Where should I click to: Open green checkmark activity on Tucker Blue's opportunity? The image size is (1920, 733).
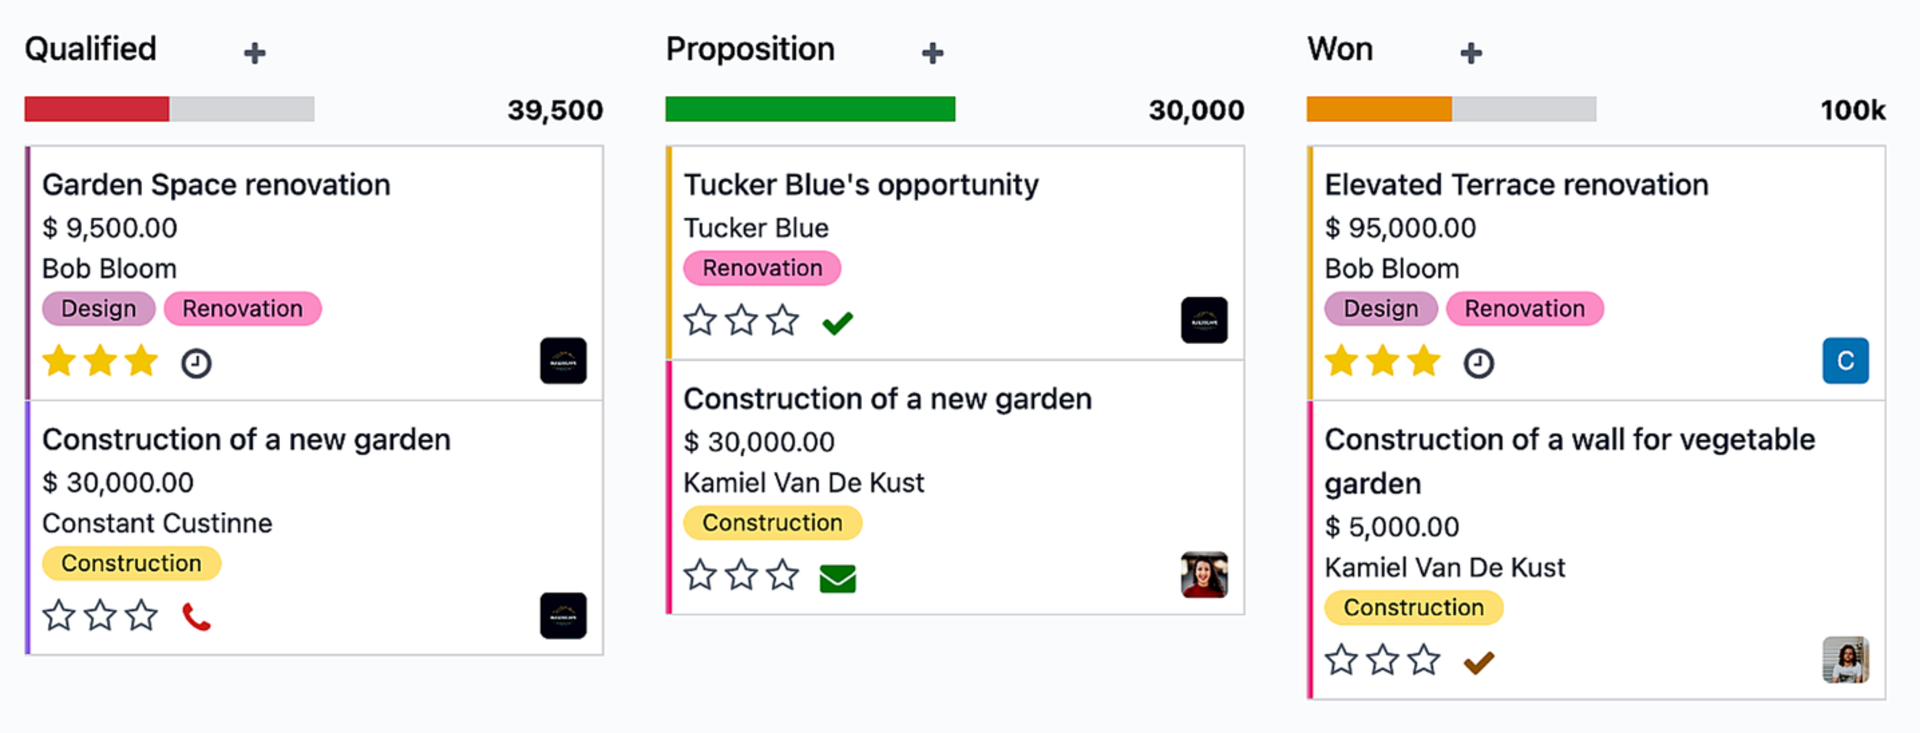838,322
